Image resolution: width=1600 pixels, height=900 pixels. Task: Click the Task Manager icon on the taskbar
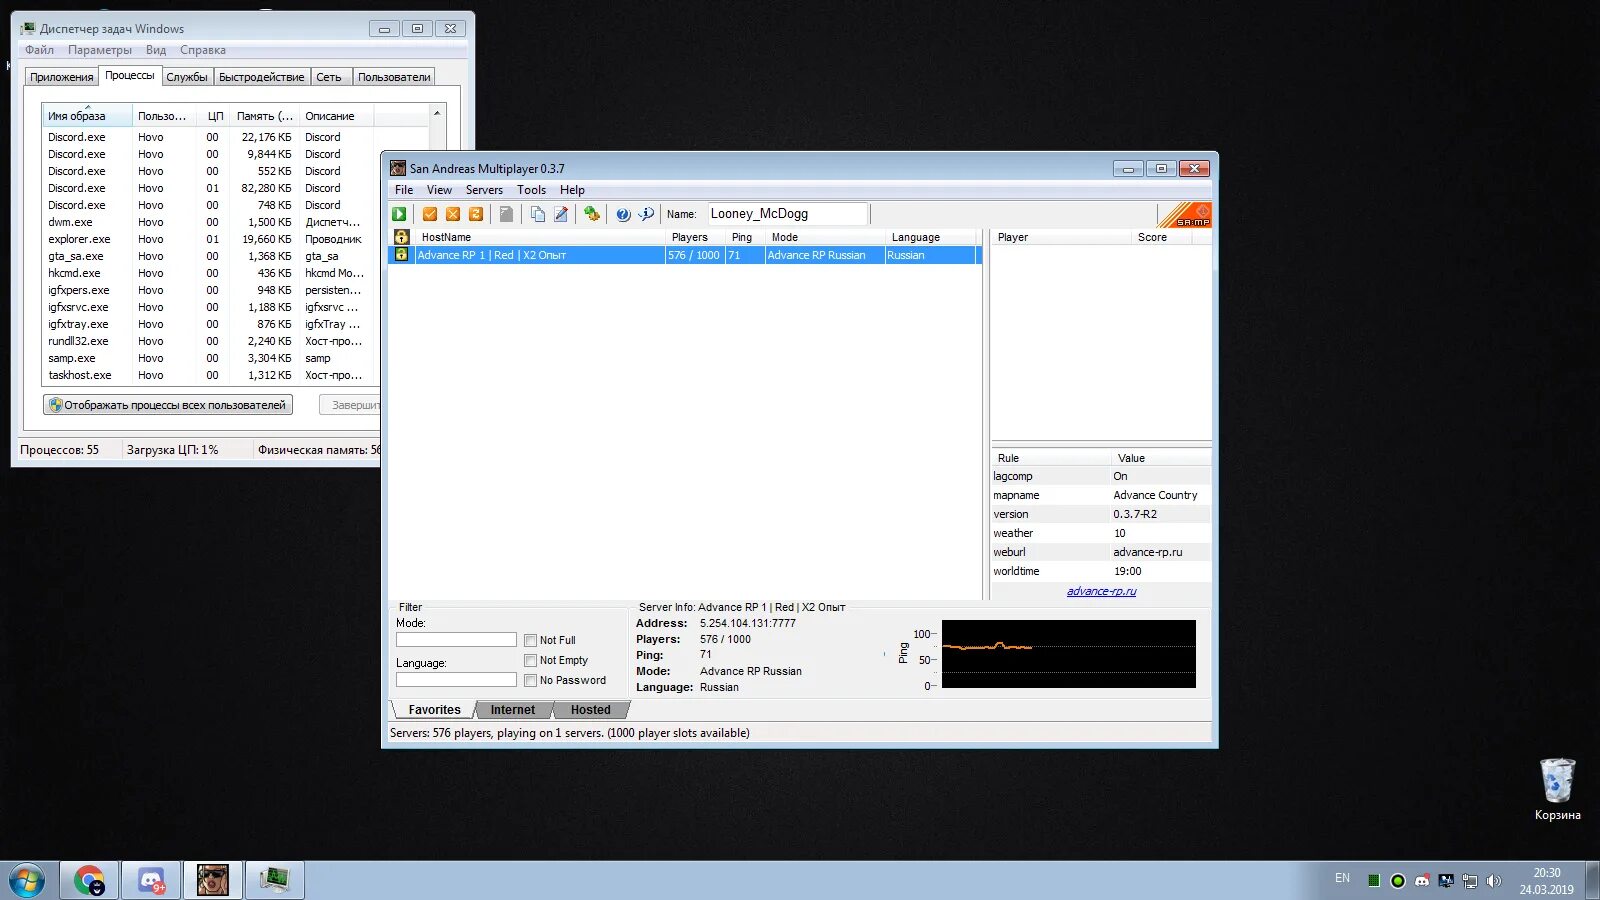tap(275, 881)
